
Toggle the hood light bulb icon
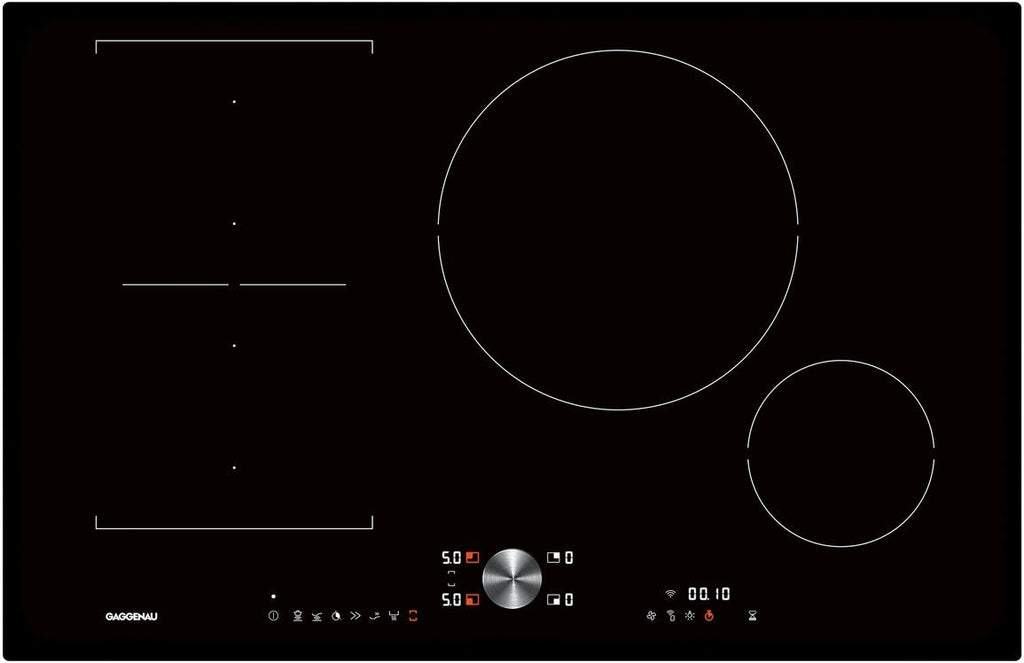689,616
